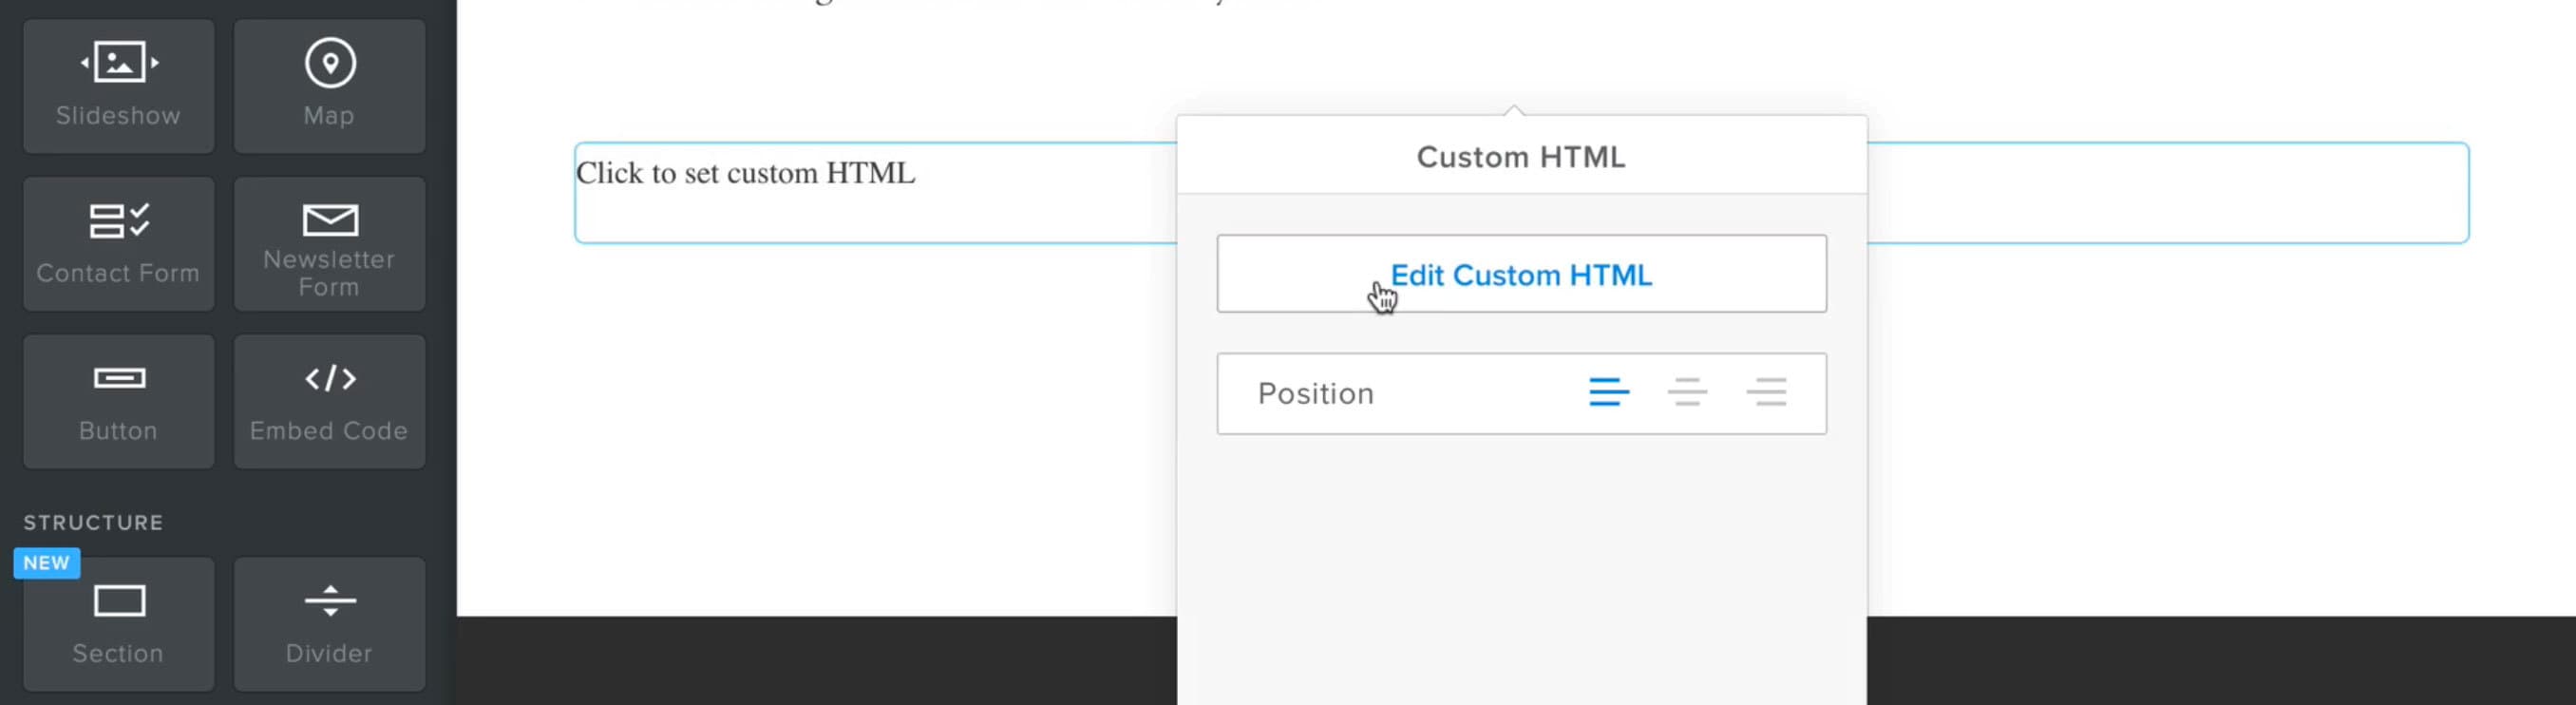Select the Button element tile

[118, 401]
